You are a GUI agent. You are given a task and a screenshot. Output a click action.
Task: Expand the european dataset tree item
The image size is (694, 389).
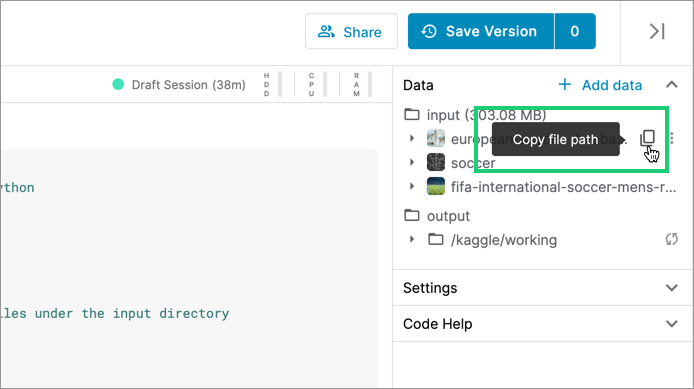(x=412, y=139)
